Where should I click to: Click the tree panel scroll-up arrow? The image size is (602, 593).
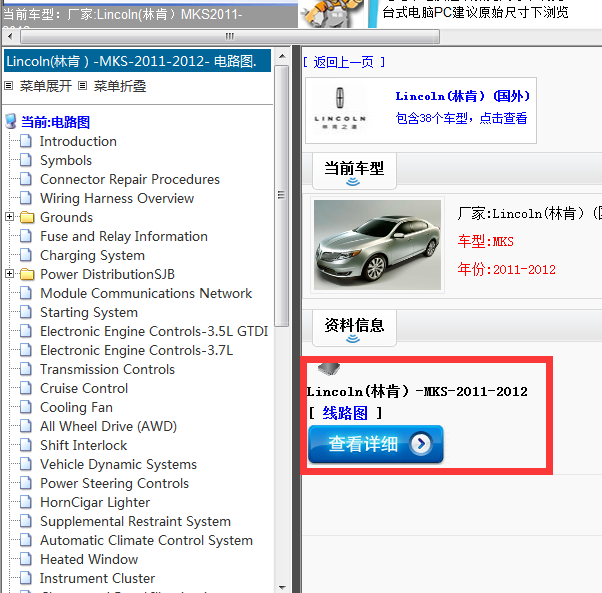click(x=282, y=56)
